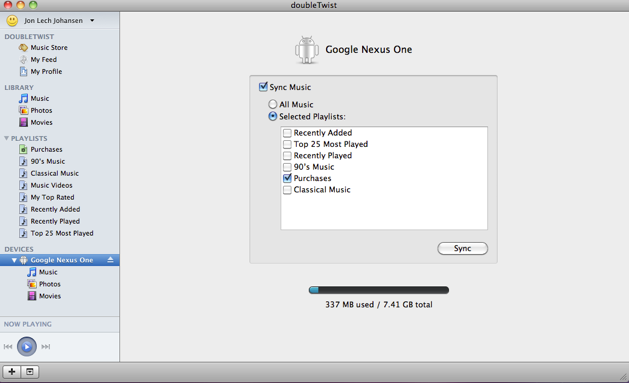Image resolution: width=629 pixels, height=383 pixels.
Task: Check Recently Played in the playlist list
Action: [287, 156]
